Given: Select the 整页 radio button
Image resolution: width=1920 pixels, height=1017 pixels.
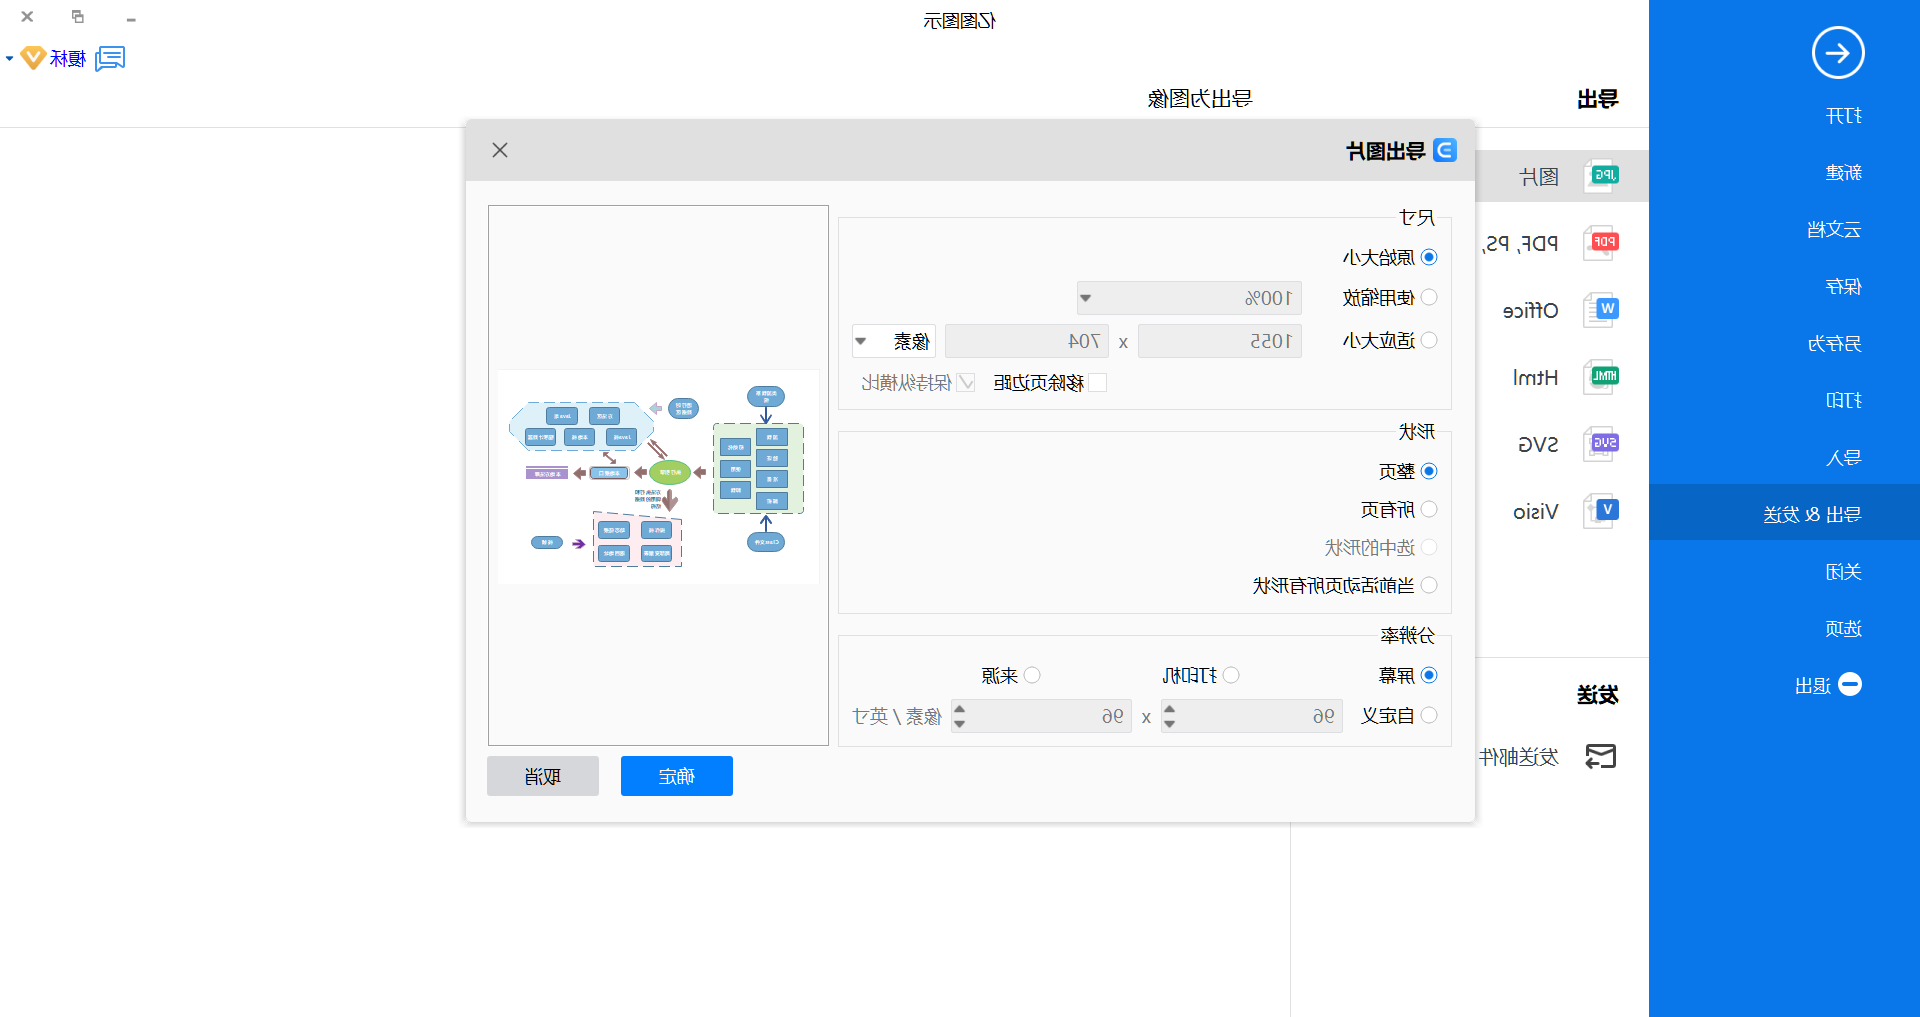Looking at the screenshot, I should 1429,471.
